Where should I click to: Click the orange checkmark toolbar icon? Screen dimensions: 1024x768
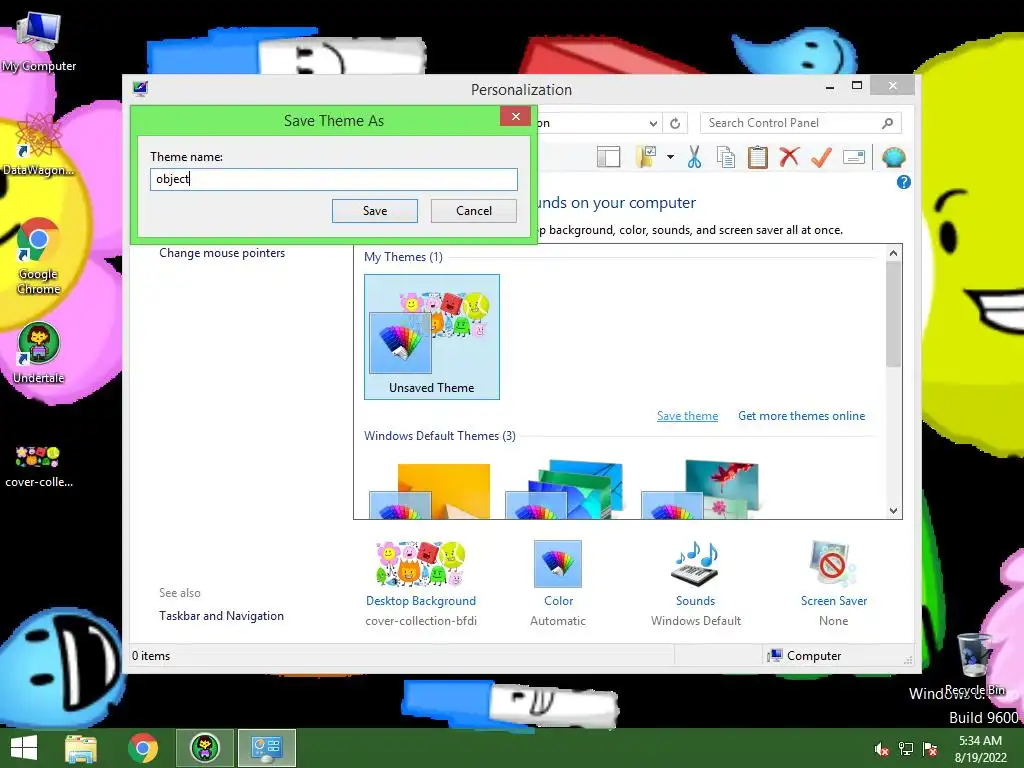click(x=821, y=157)
